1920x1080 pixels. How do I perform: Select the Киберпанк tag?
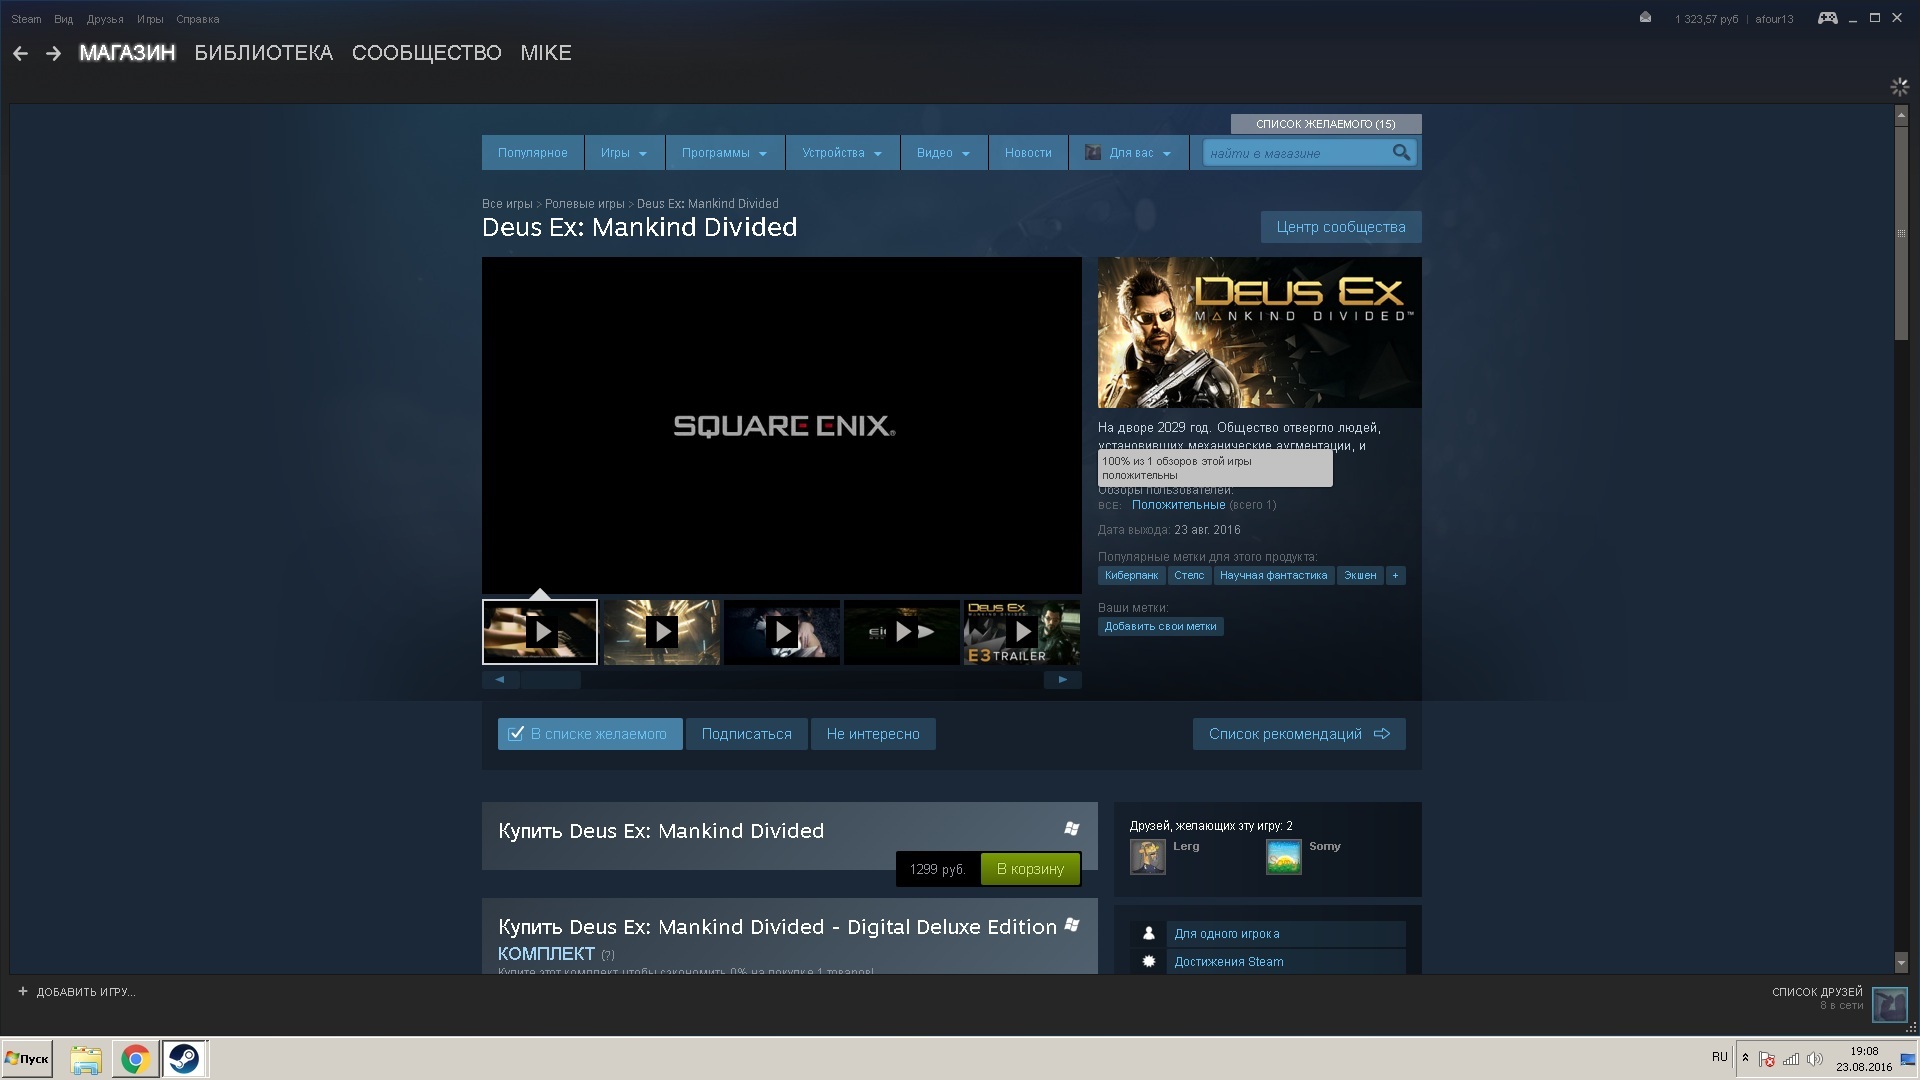point(1131,576)
